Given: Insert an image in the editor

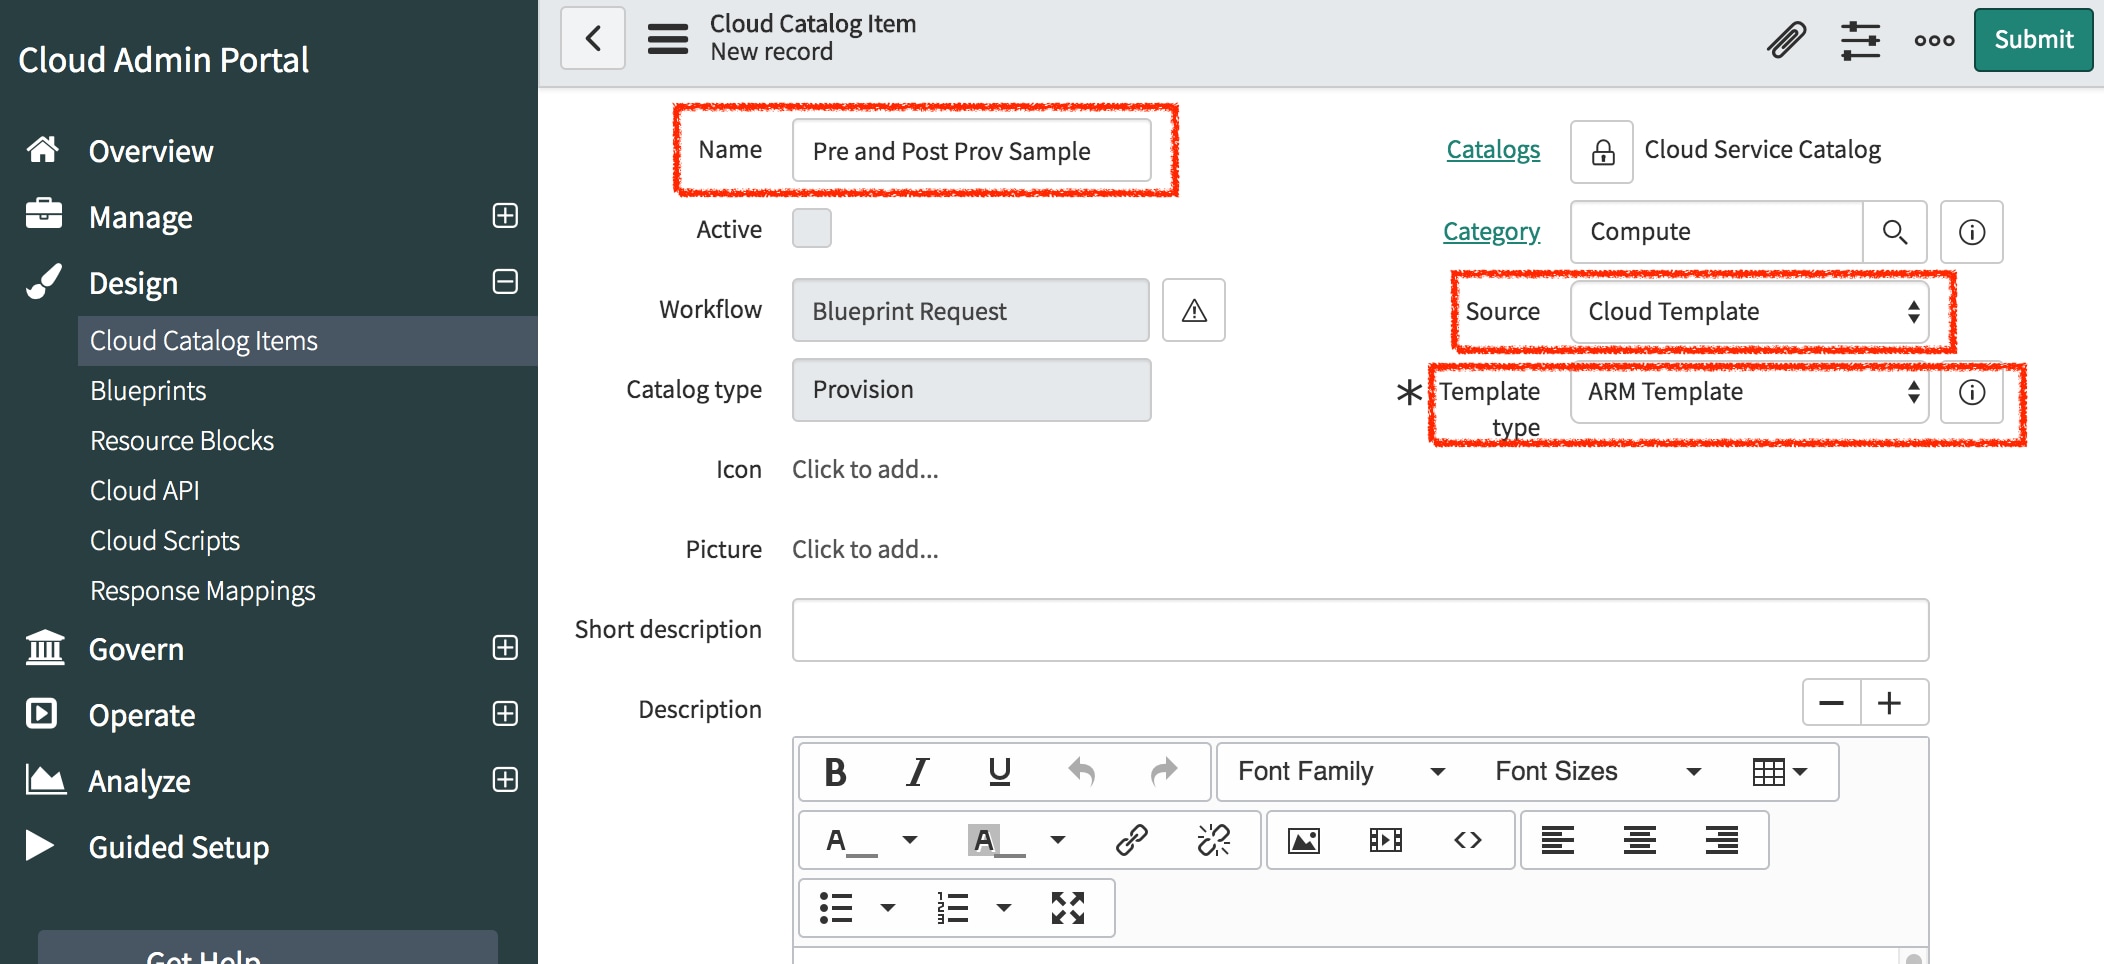Looking at the screenshot, I should coord(1304,841).
